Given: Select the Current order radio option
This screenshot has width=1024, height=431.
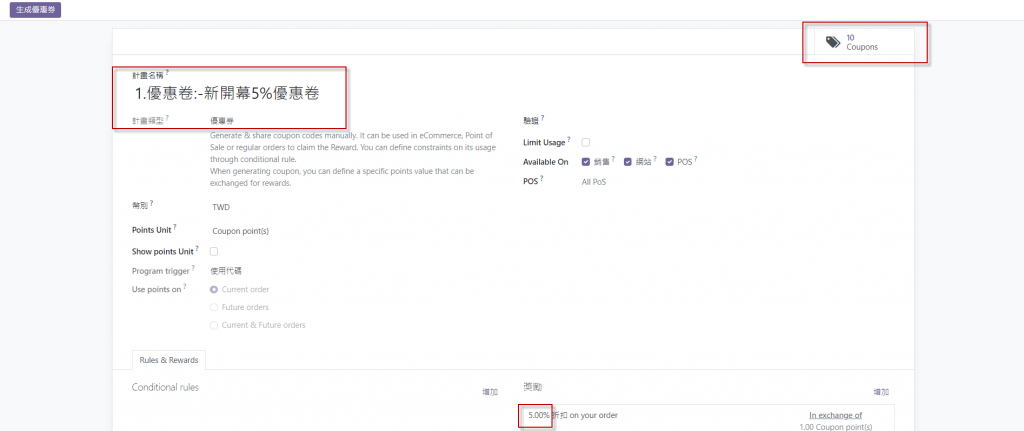Looking at the screenshot, I should click(214, 289).
